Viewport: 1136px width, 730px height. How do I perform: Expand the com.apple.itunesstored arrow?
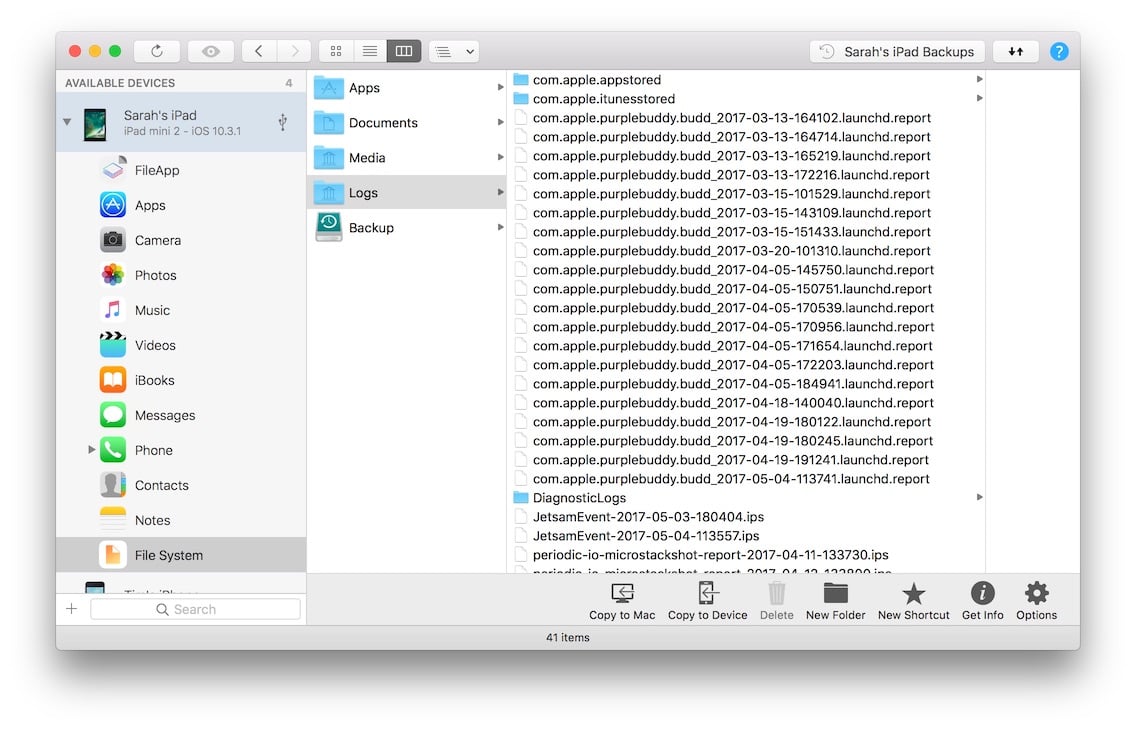pyautogui.click(x=979, y=98)
